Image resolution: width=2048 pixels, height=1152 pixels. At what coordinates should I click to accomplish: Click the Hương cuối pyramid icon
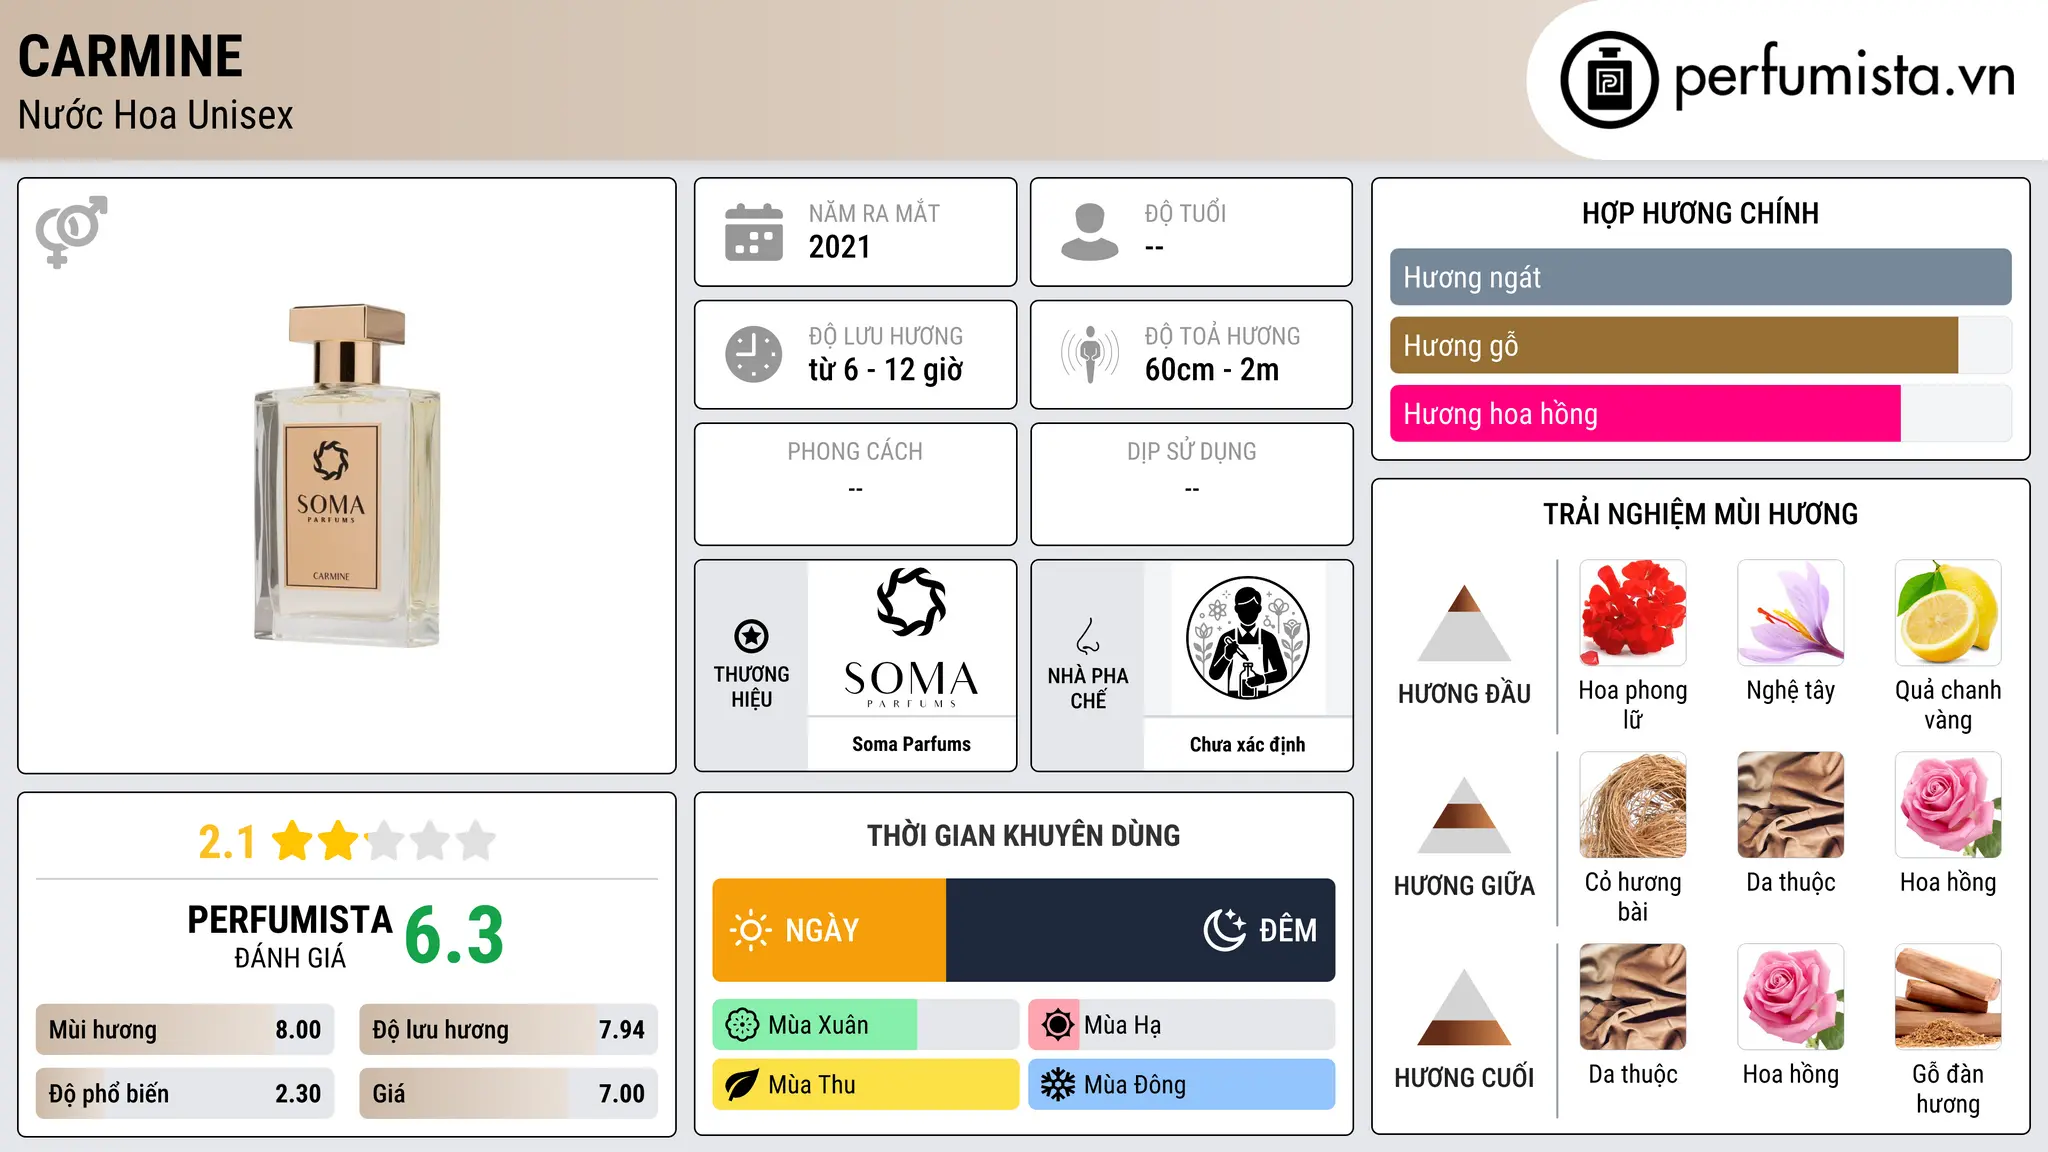1464,1006
